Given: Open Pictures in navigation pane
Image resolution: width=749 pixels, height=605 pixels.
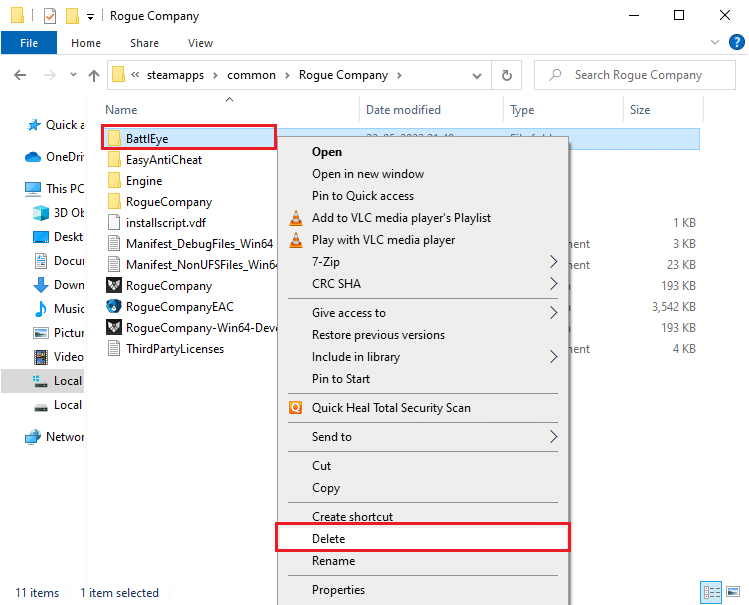Looking at the screenshot, I should click(58, 333).
